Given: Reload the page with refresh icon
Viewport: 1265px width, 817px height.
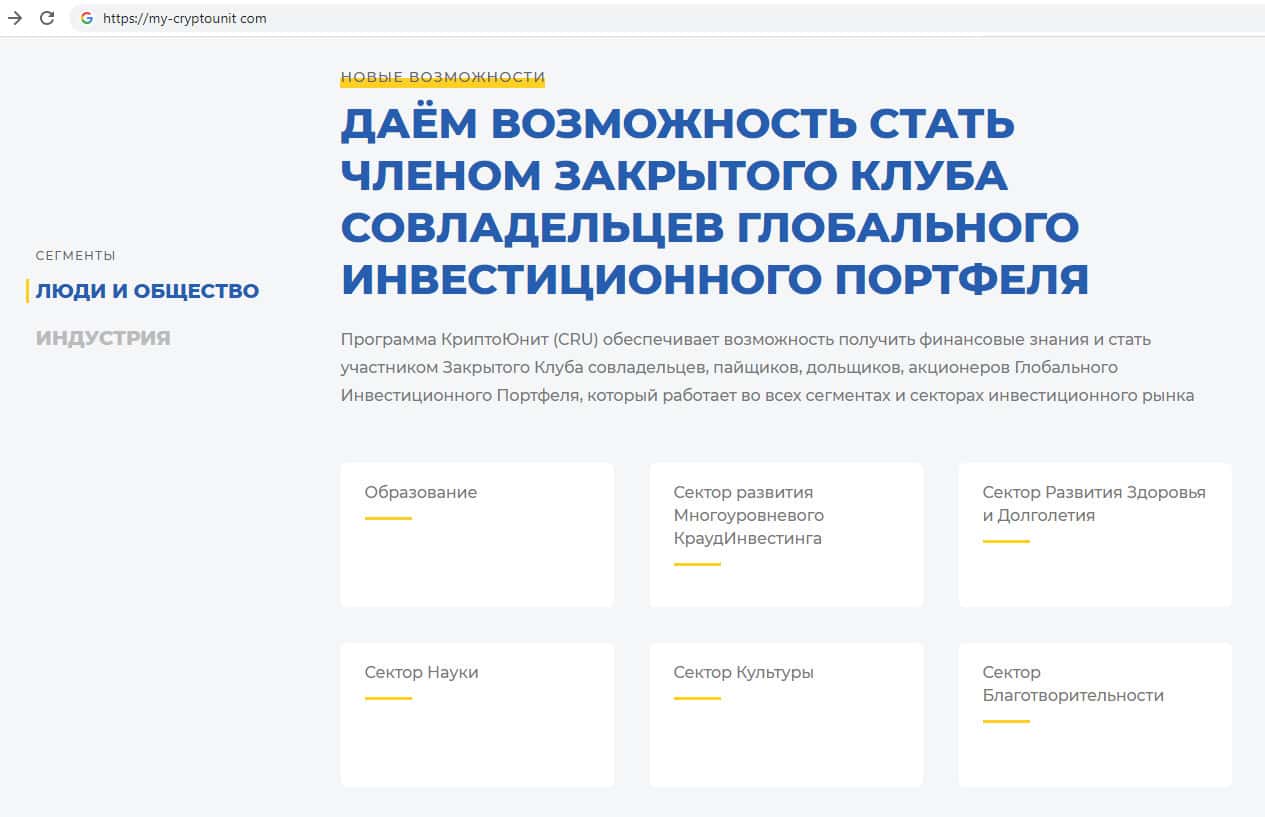Looking at the screenshot, I should (x=46, y=18).
